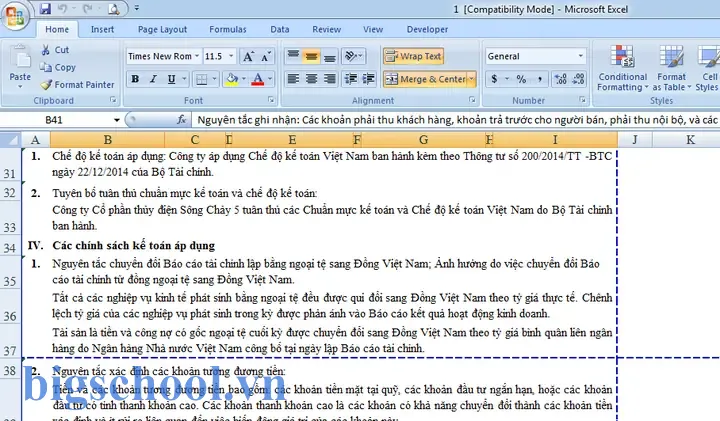Decrease cell indent

pos(351,79)
